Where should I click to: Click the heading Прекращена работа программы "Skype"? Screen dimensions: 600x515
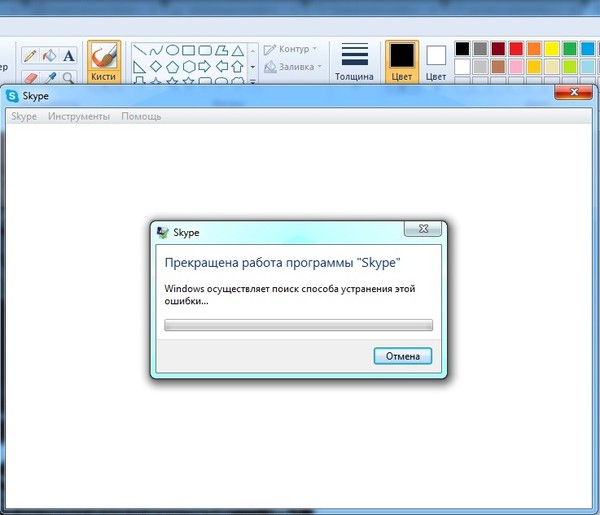click(282, 263)
